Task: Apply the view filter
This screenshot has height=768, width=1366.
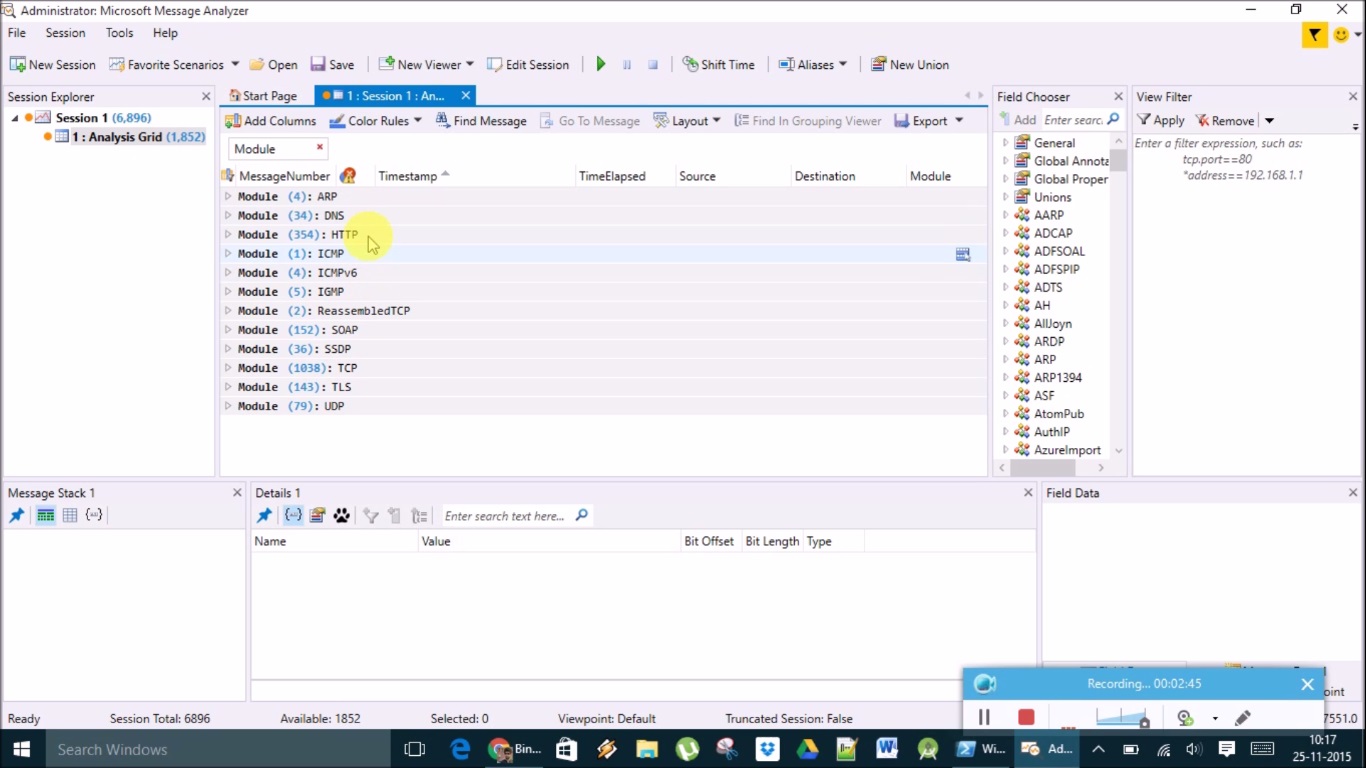Action: tap(1161, 120)
